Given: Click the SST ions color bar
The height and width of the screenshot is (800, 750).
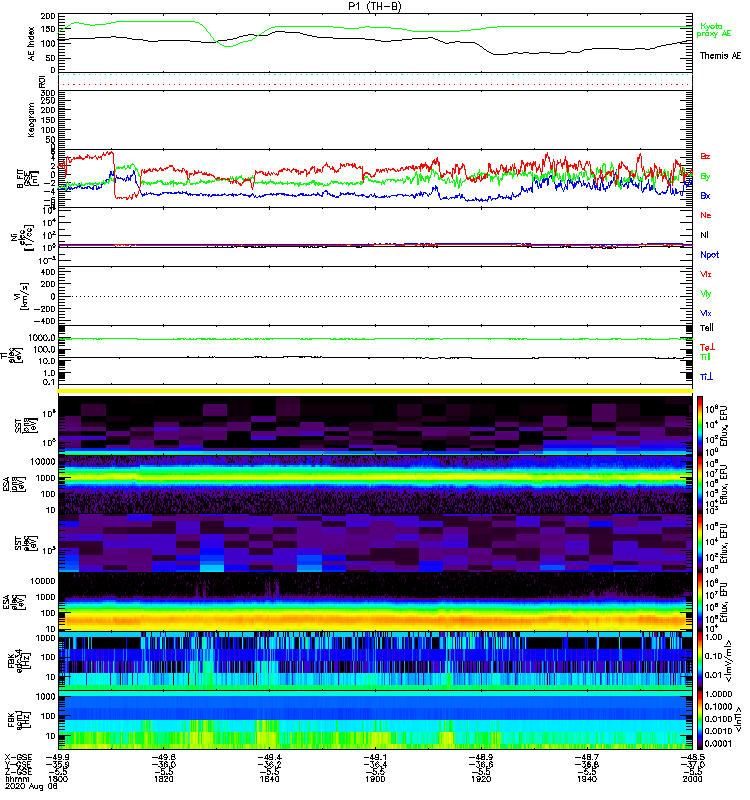Looking at the screenshot, I should click(699, 425).
